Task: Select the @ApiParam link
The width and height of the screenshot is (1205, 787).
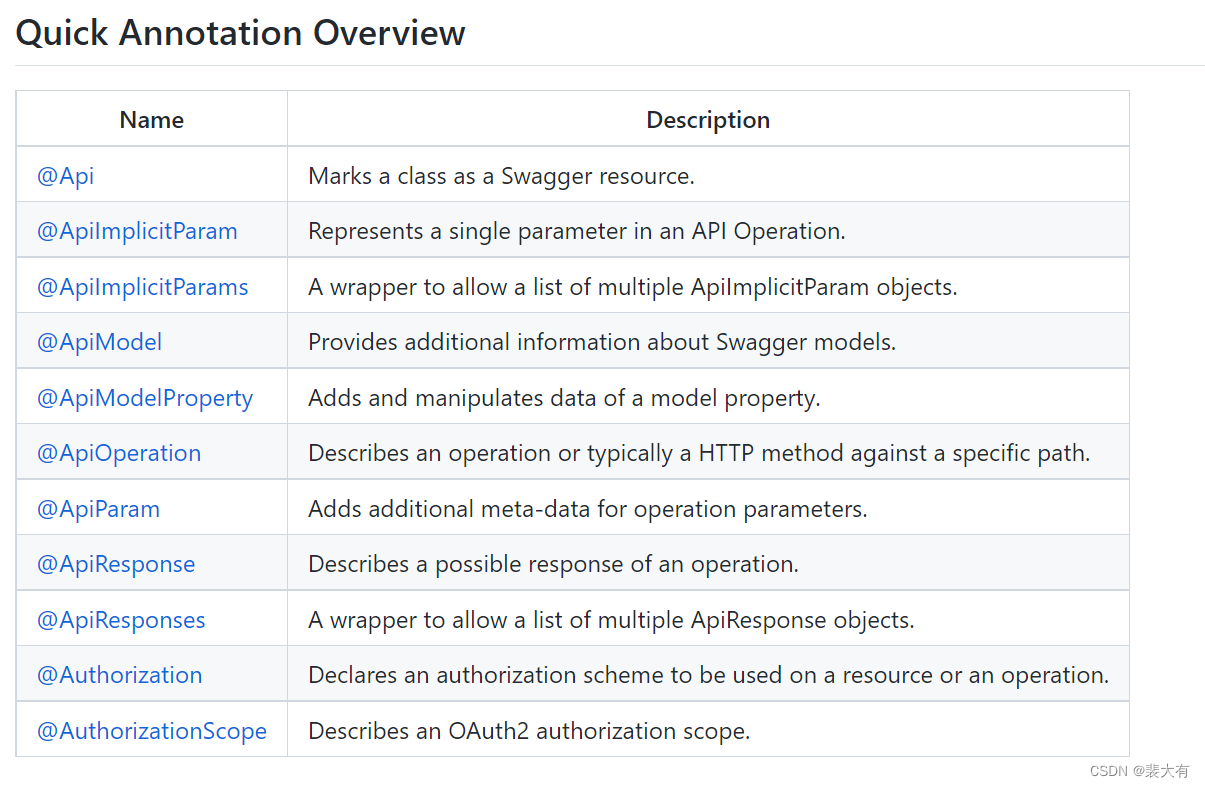Action: (x=99, y=508)
